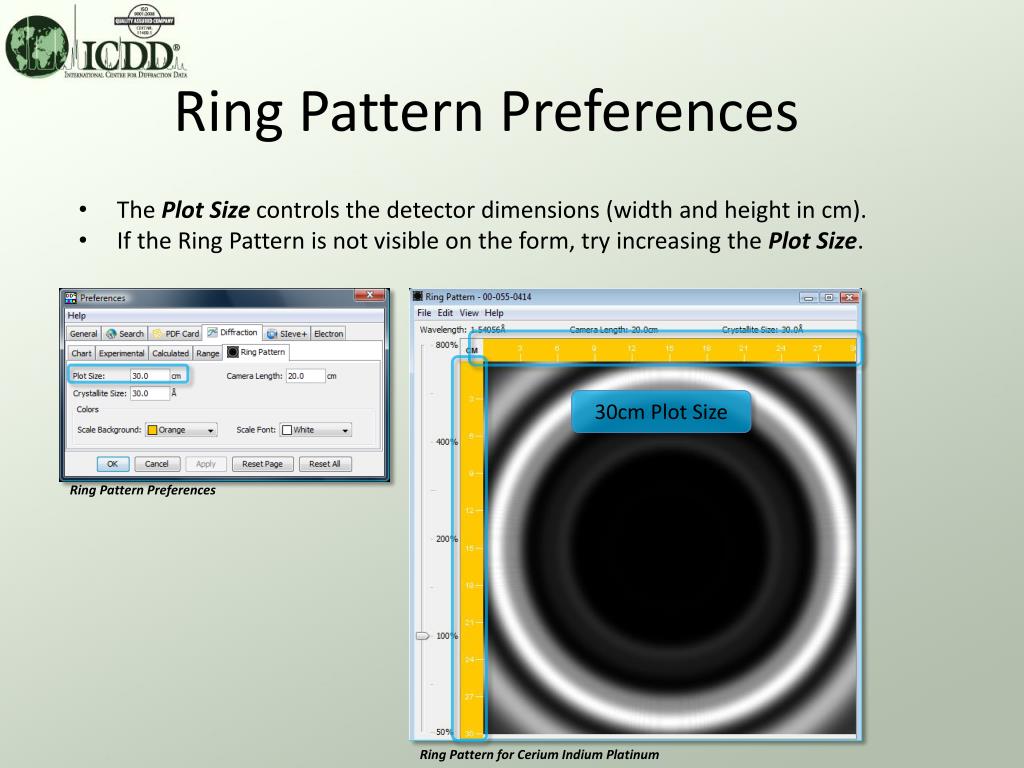1024x768 pixels.
Task: Close the Ring Pattern window
Action: click(849, 298)
